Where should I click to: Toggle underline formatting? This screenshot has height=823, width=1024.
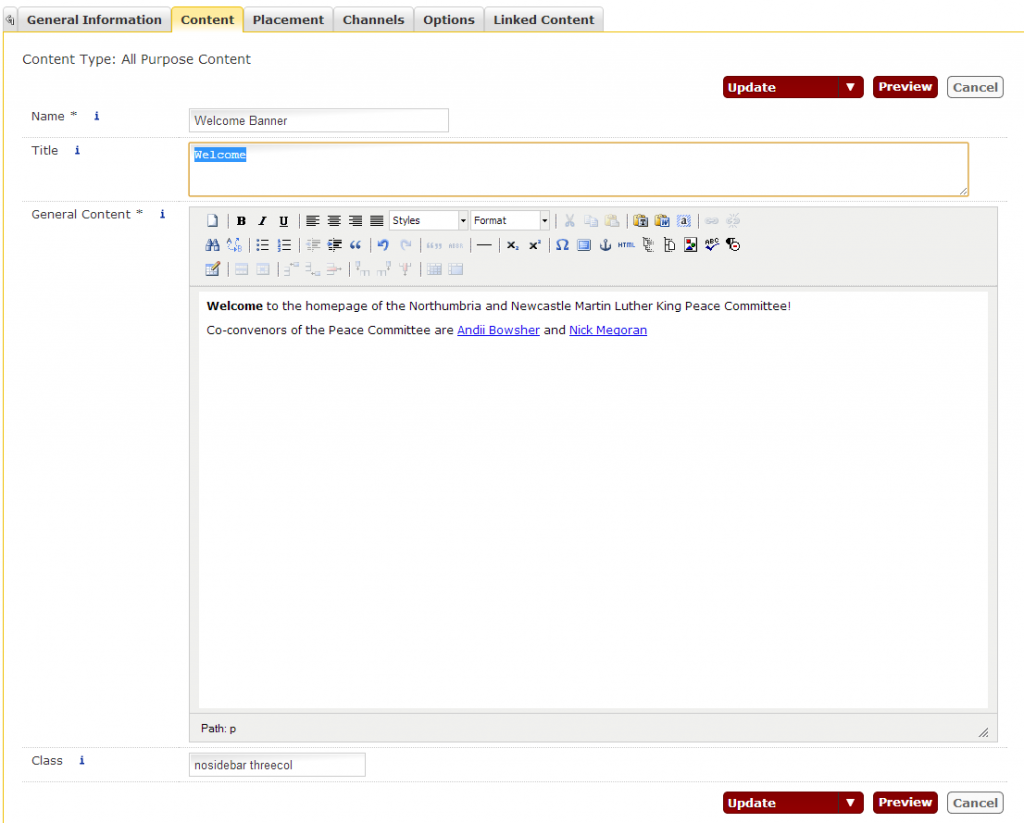coord(284,221)
